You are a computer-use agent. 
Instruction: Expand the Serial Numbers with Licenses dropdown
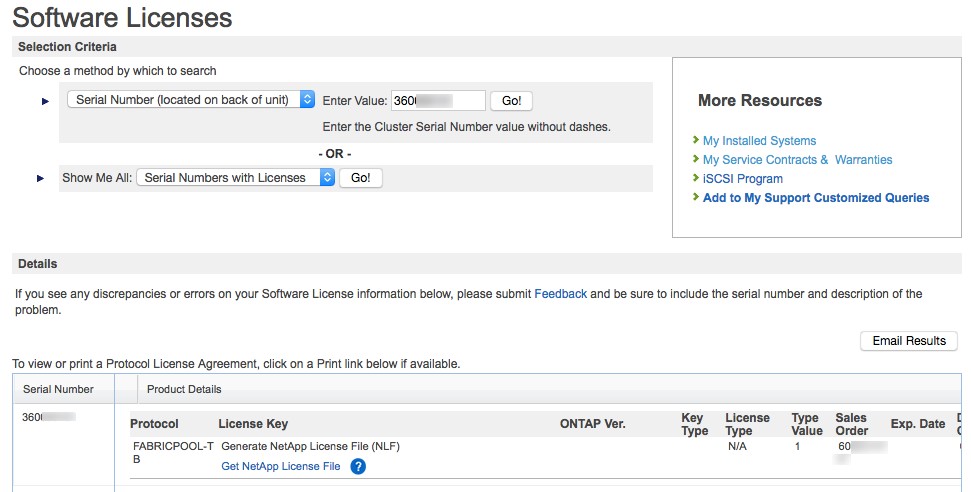point(235,178)
